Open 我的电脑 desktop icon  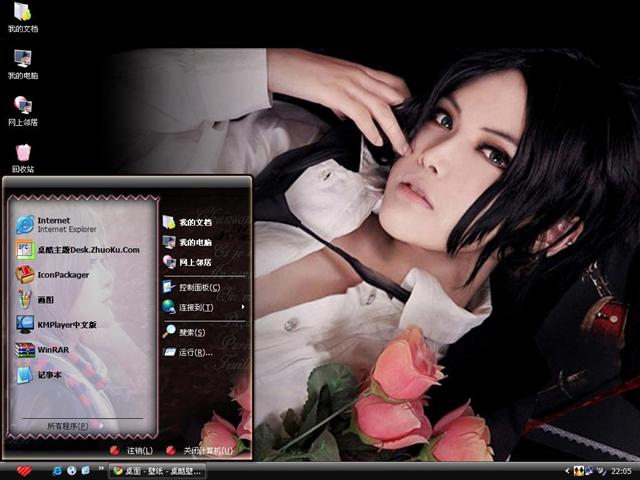click(x=23, y=64)
